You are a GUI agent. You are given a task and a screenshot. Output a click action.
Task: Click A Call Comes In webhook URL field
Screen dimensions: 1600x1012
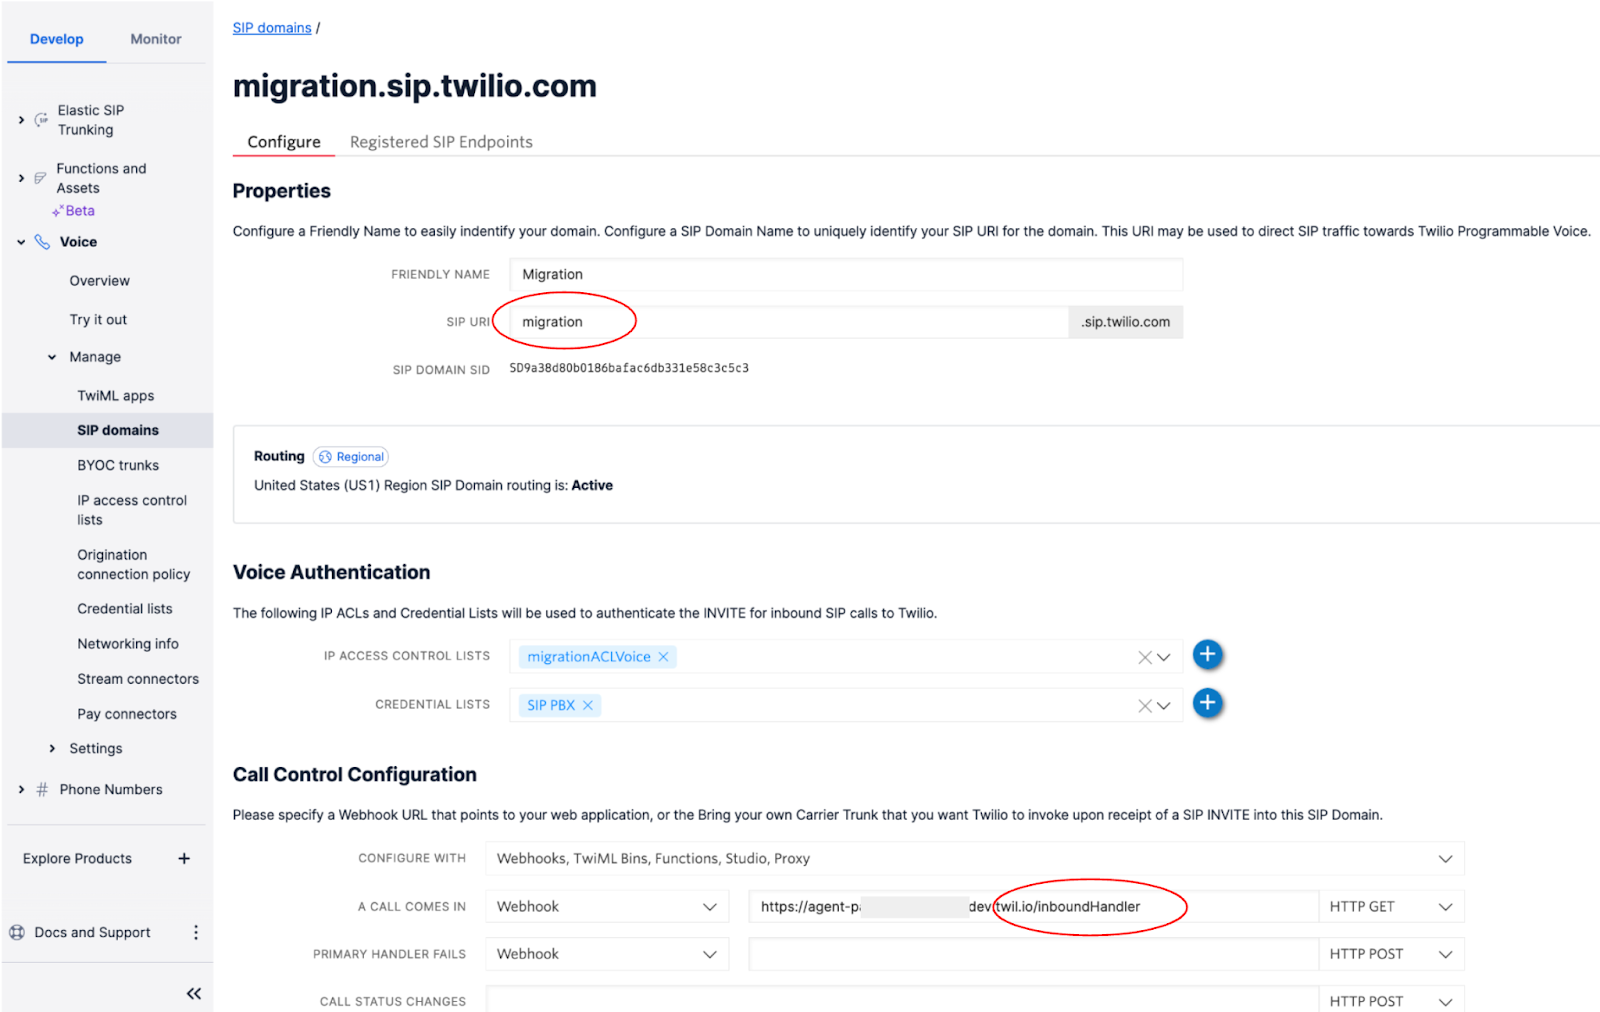1034,906
